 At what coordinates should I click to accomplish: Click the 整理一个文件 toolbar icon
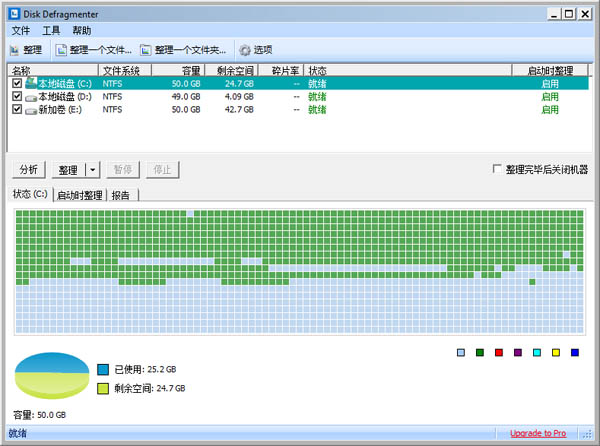click(x=61, y=49)
